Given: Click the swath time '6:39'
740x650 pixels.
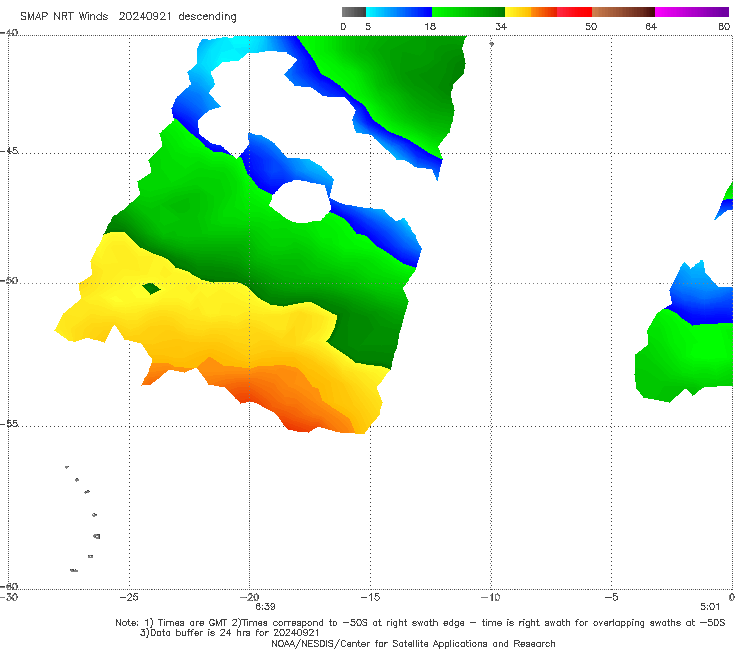Looking at the screenshot, I should pyautogui.click(x=265, y=607).
